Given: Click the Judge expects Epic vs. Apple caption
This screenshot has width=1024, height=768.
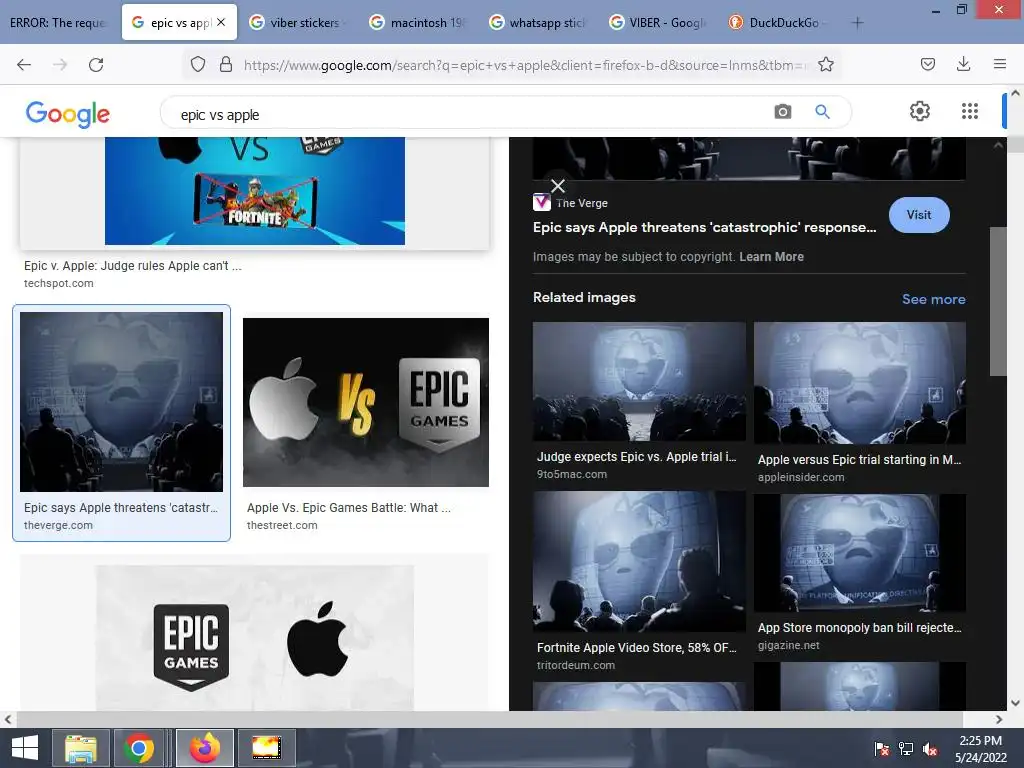Looking at the screenshot, I should tap(636, 457).
